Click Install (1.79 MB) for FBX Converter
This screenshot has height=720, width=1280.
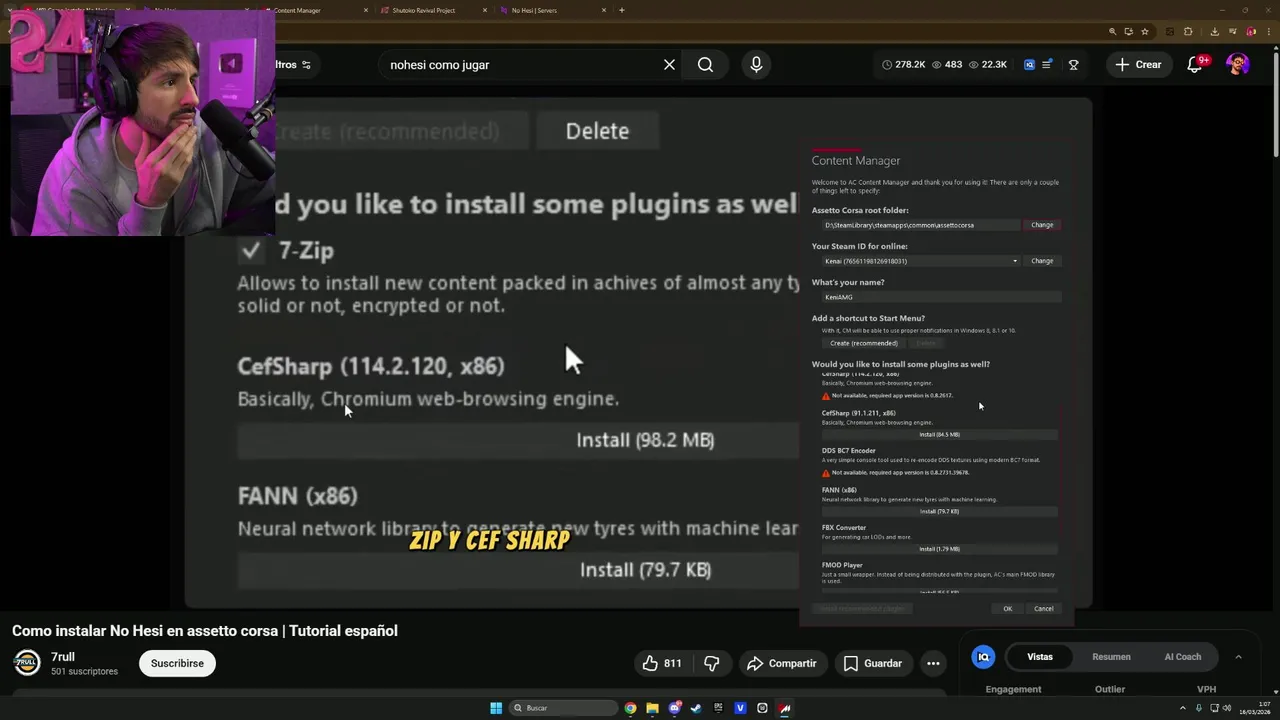[939, 549]
